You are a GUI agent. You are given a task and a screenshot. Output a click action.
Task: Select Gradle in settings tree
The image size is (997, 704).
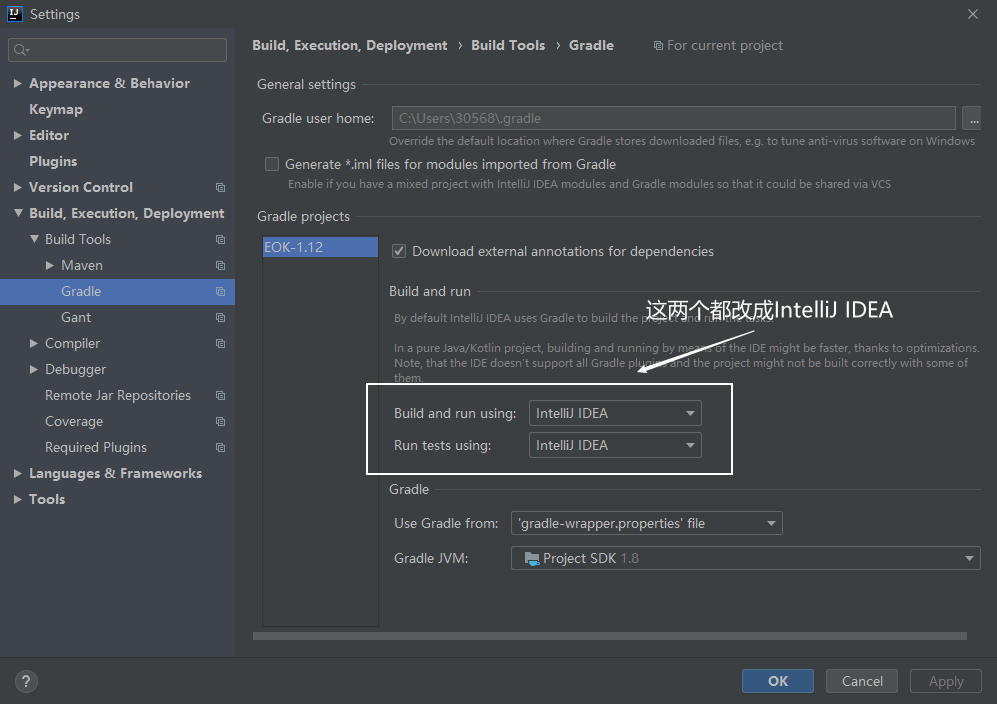click(118, 292)
